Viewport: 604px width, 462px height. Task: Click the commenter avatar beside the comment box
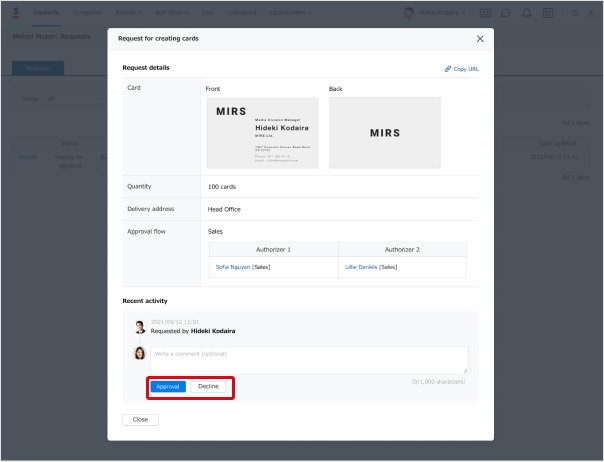coord(140,353)
